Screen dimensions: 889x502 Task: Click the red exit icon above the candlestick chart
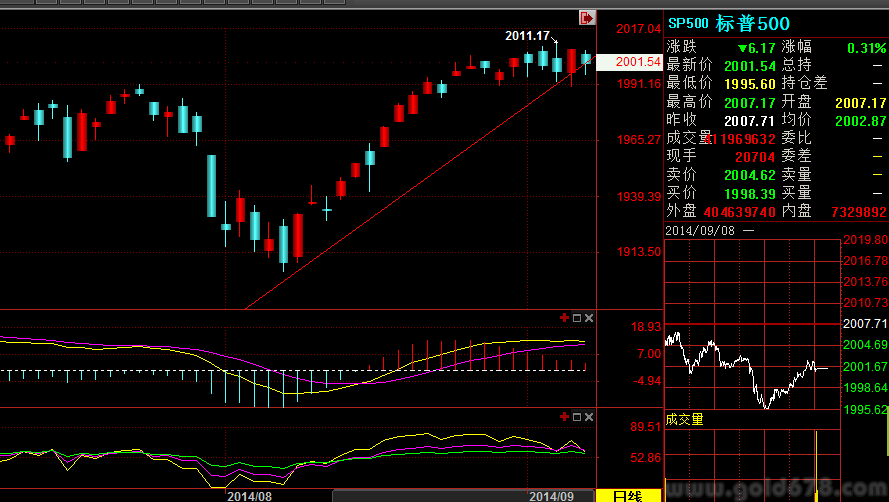(587, 18)
